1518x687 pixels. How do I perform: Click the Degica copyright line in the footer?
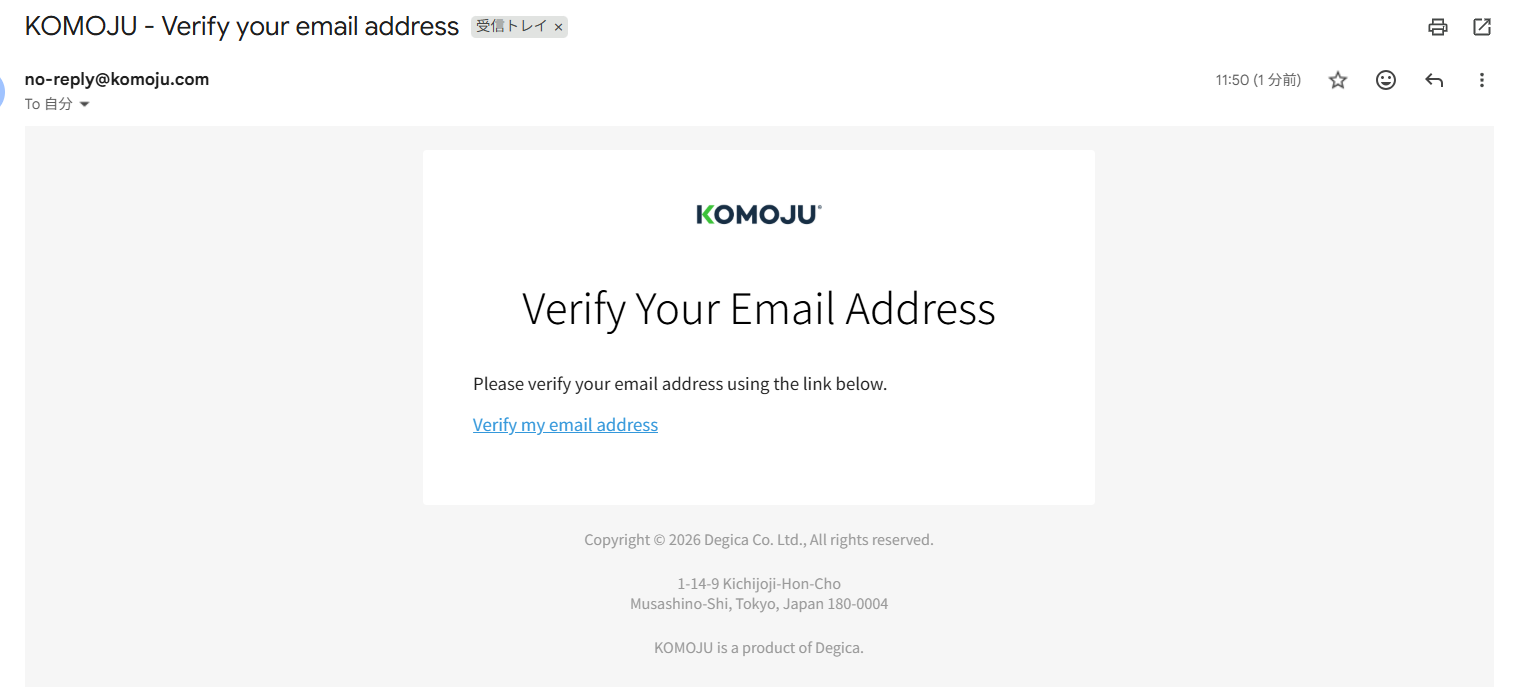[758, 540]
